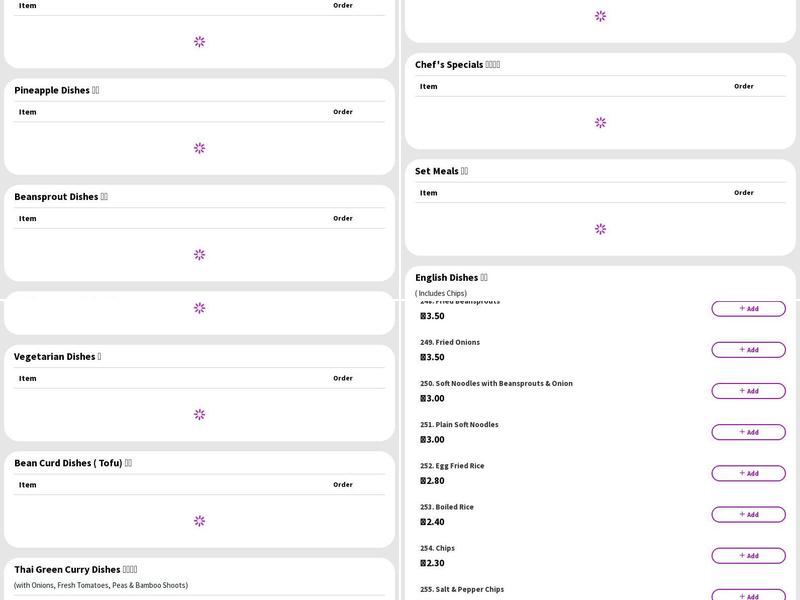This screenshot has width=800, height=600.
Task: Click the Set Meals loading spinner
Action: (x=600, y=229)
